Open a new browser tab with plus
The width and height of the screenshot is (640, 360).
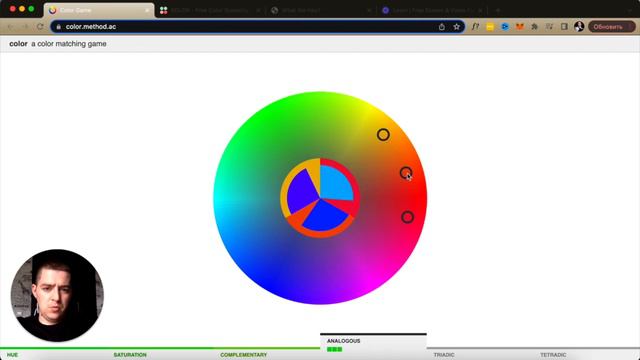(x=498, y=10)
